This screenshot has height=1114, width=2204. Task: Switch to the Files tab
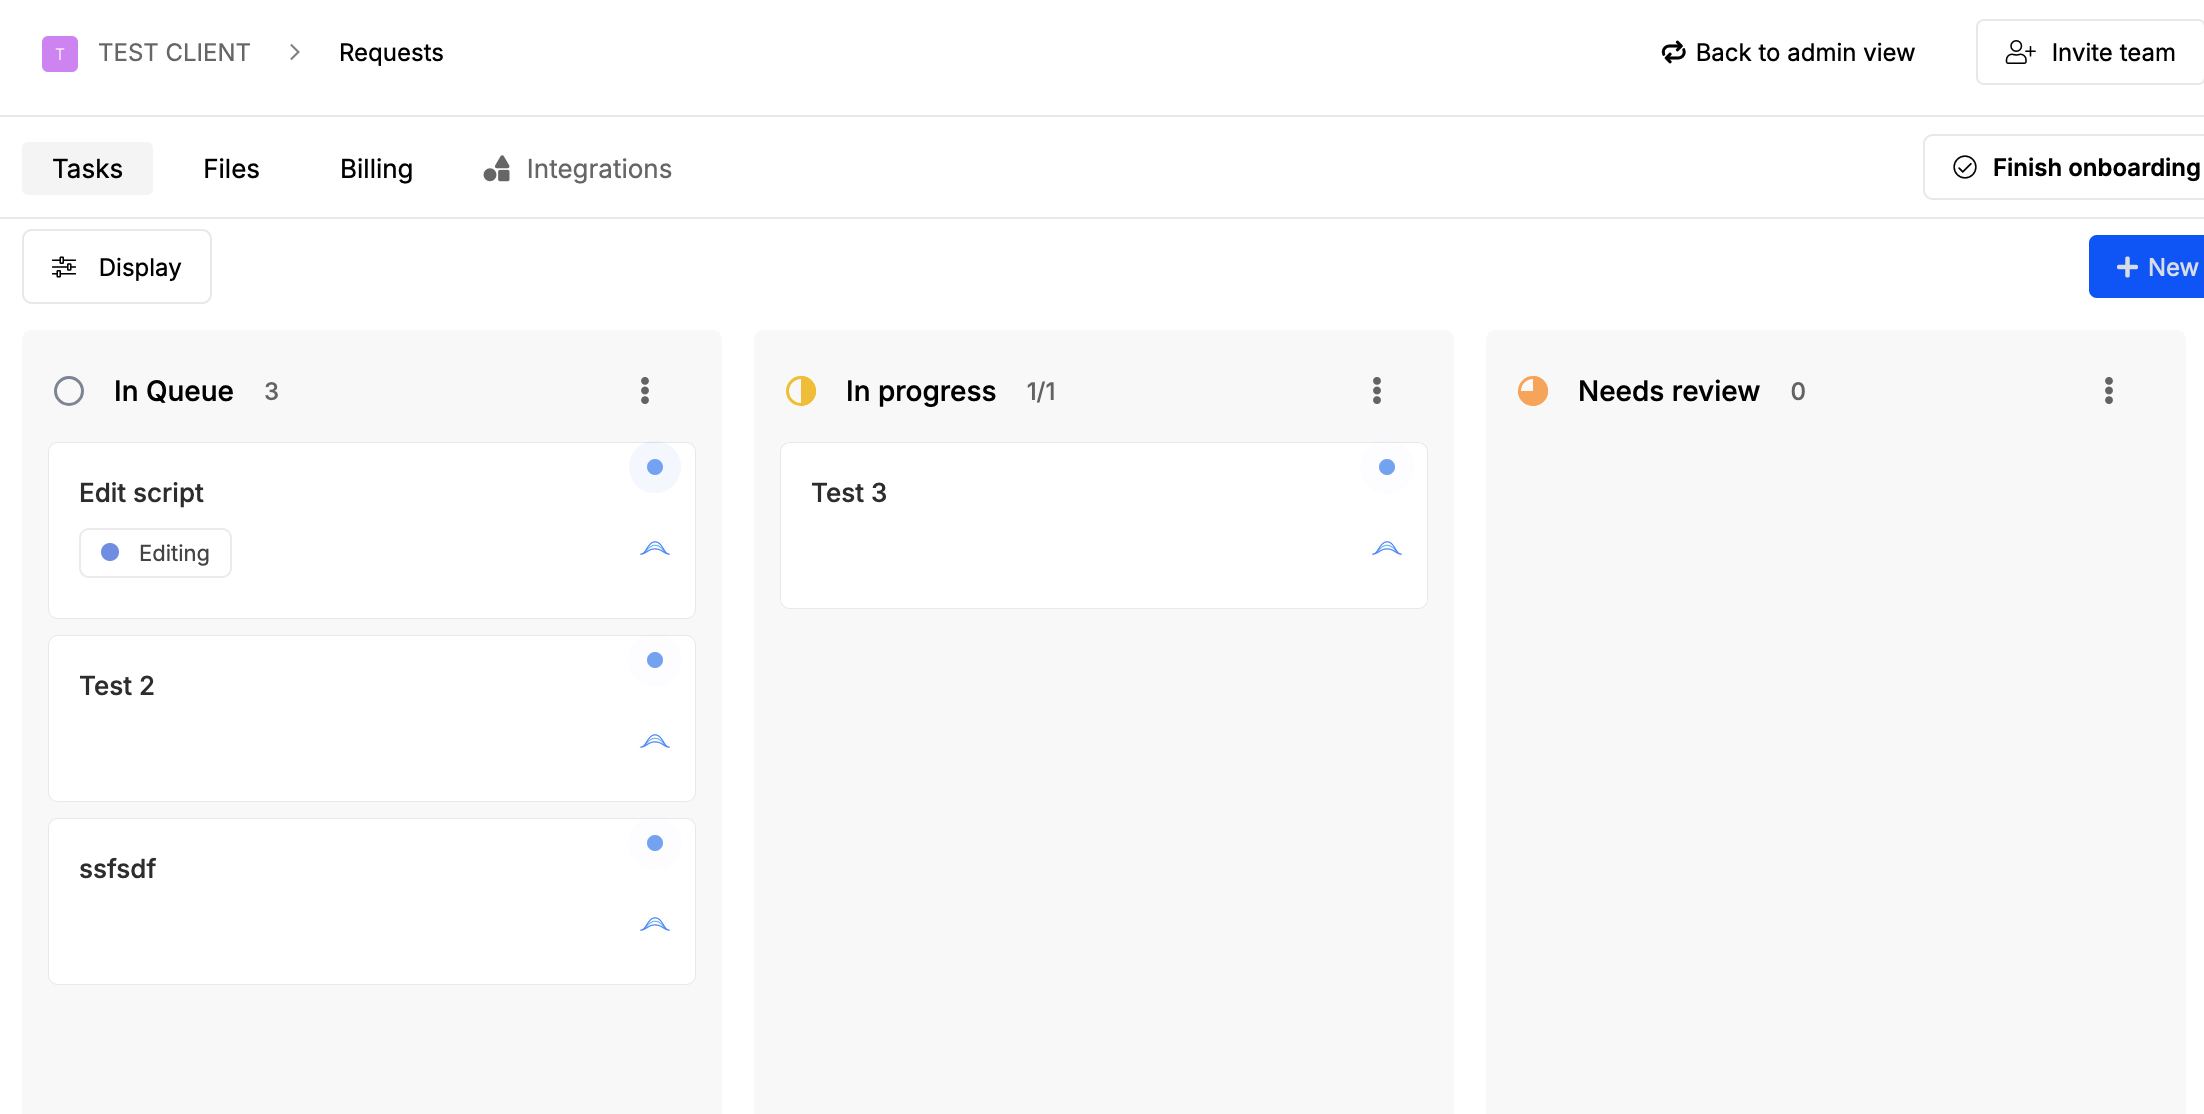click(x=231, y=169)
